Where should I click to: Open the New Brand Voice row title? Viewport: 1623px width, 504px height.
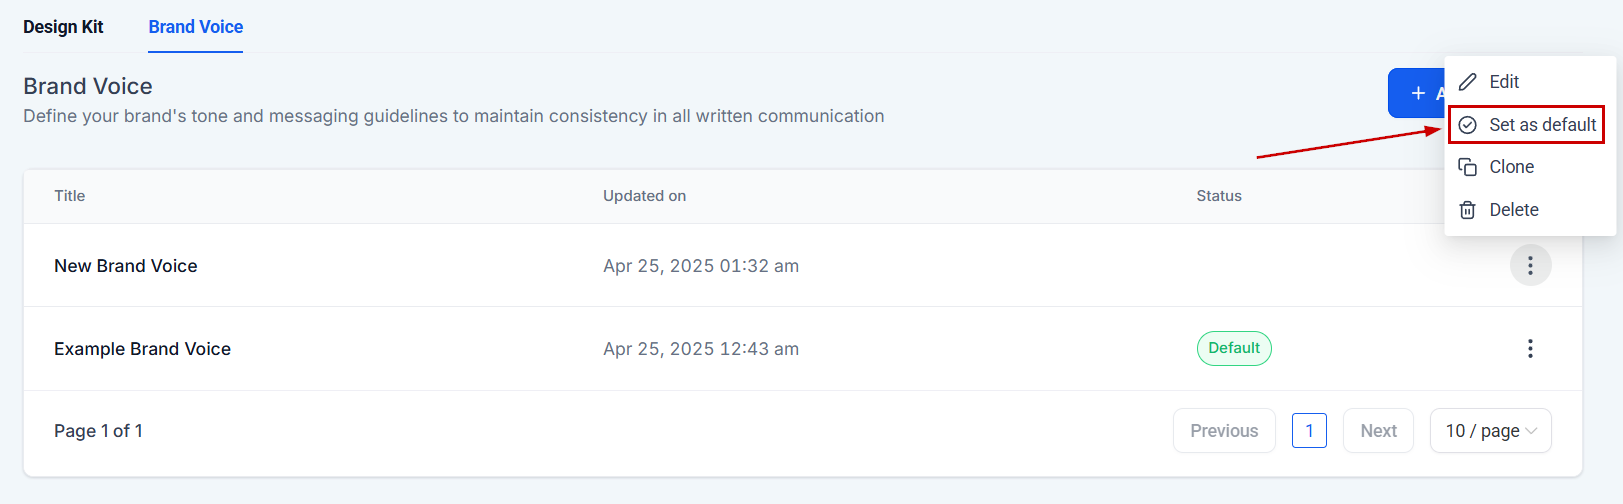[x=126, y=266]
